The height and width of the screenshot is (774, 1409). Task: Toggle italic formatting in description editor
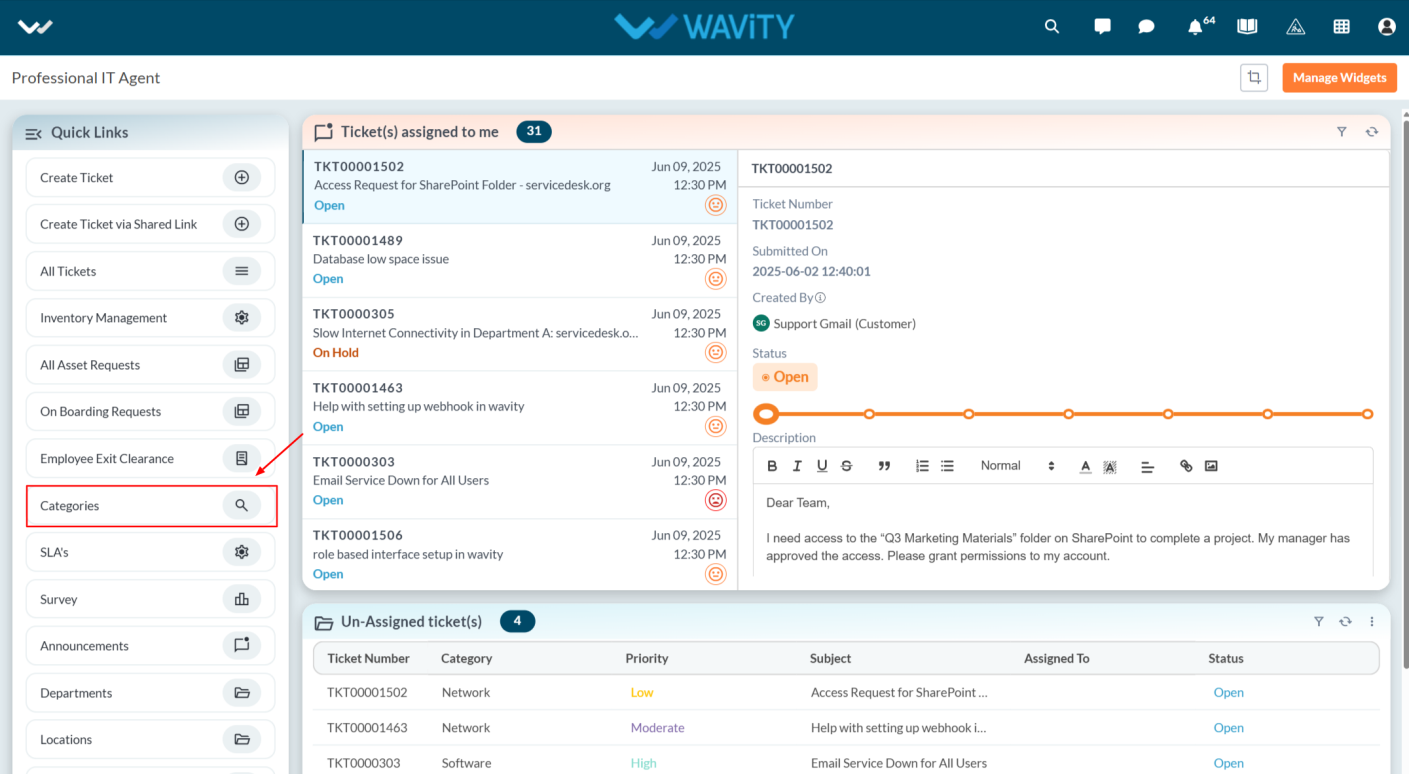(797, 466)
